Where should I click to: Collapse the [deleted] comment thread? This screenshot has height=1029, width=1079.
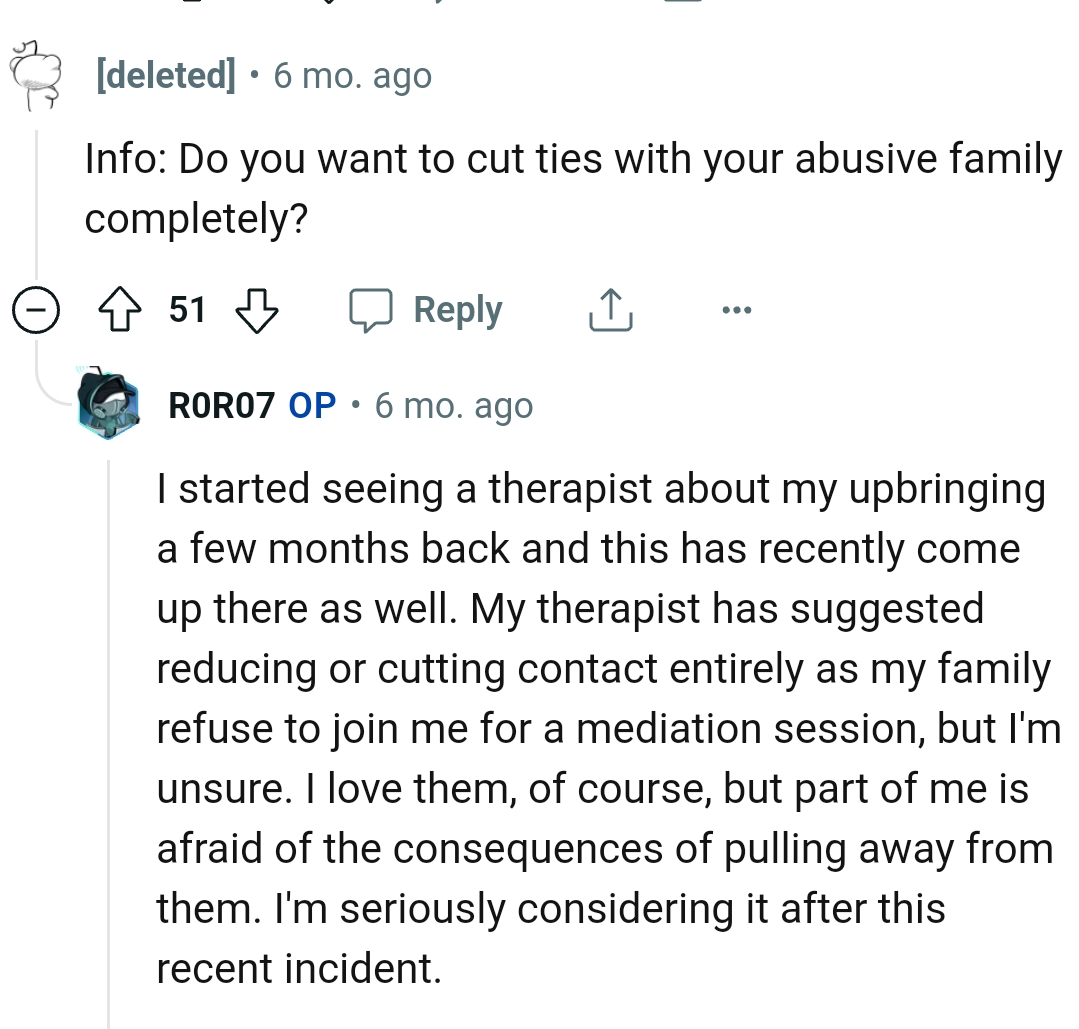pos(36,310)
